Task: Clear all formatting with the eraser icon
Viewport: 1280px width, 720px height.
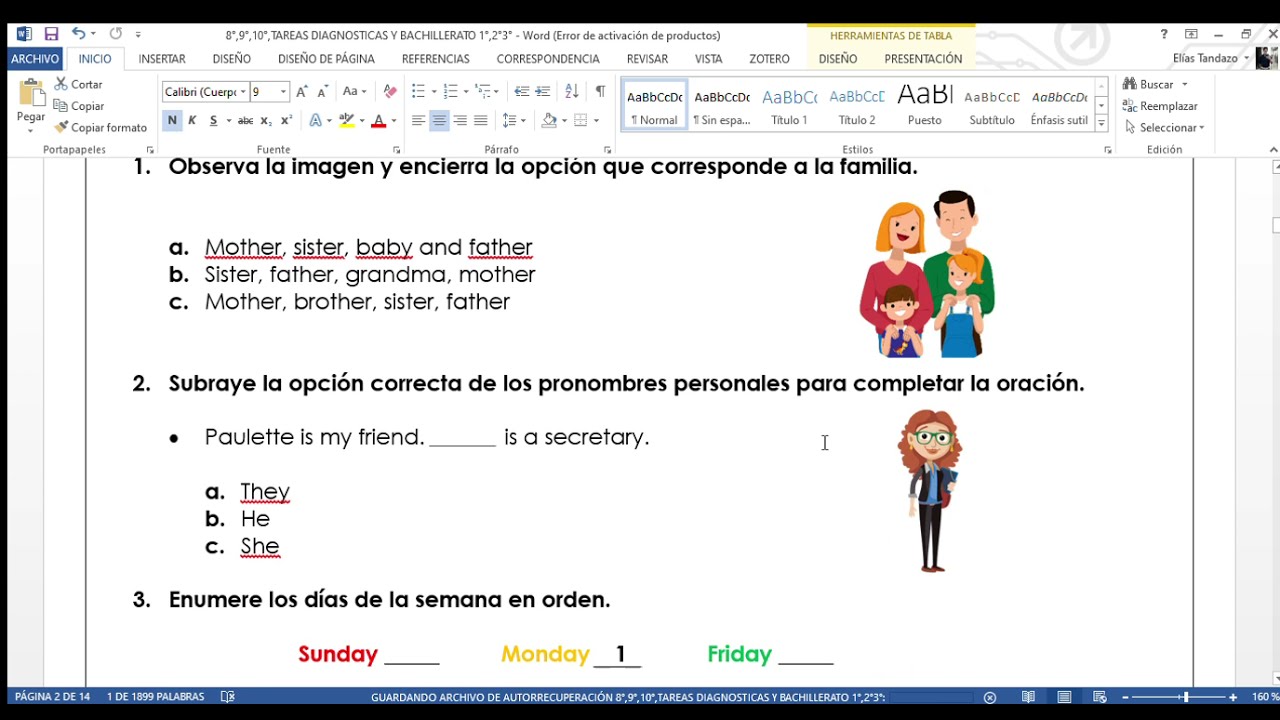Action: 390,92
